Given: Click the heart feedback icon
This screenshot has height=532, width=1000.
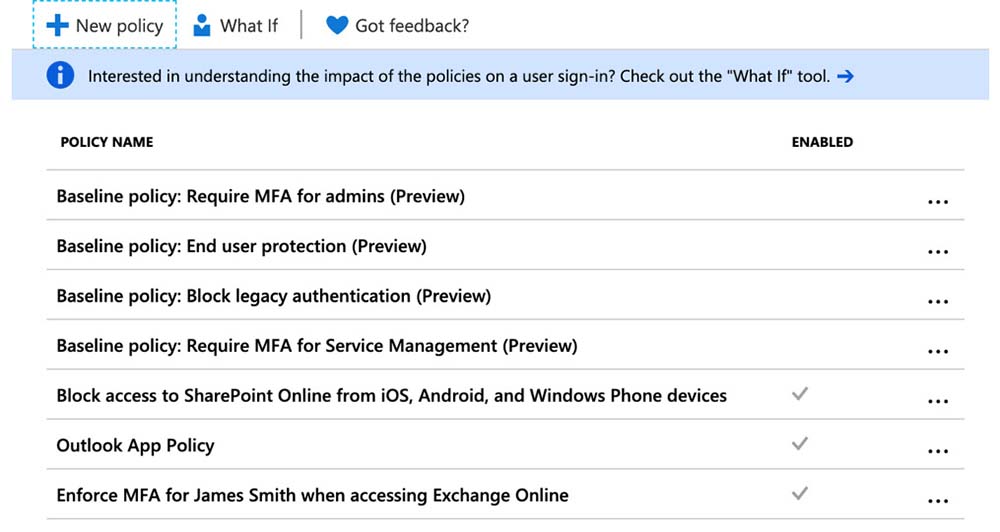Looking at the screenshot, I should pos(337,25).
